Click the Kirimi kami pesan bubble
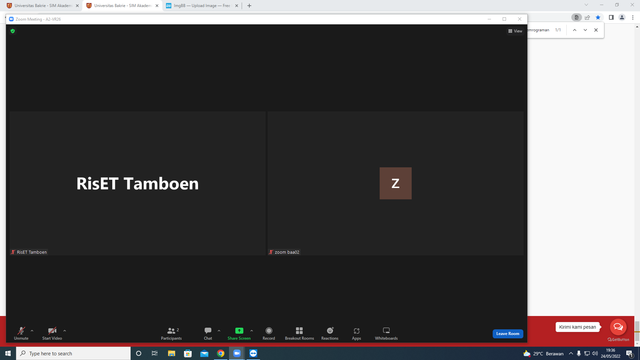The height and width of the screenshot is (360, 640). point(578,327)
